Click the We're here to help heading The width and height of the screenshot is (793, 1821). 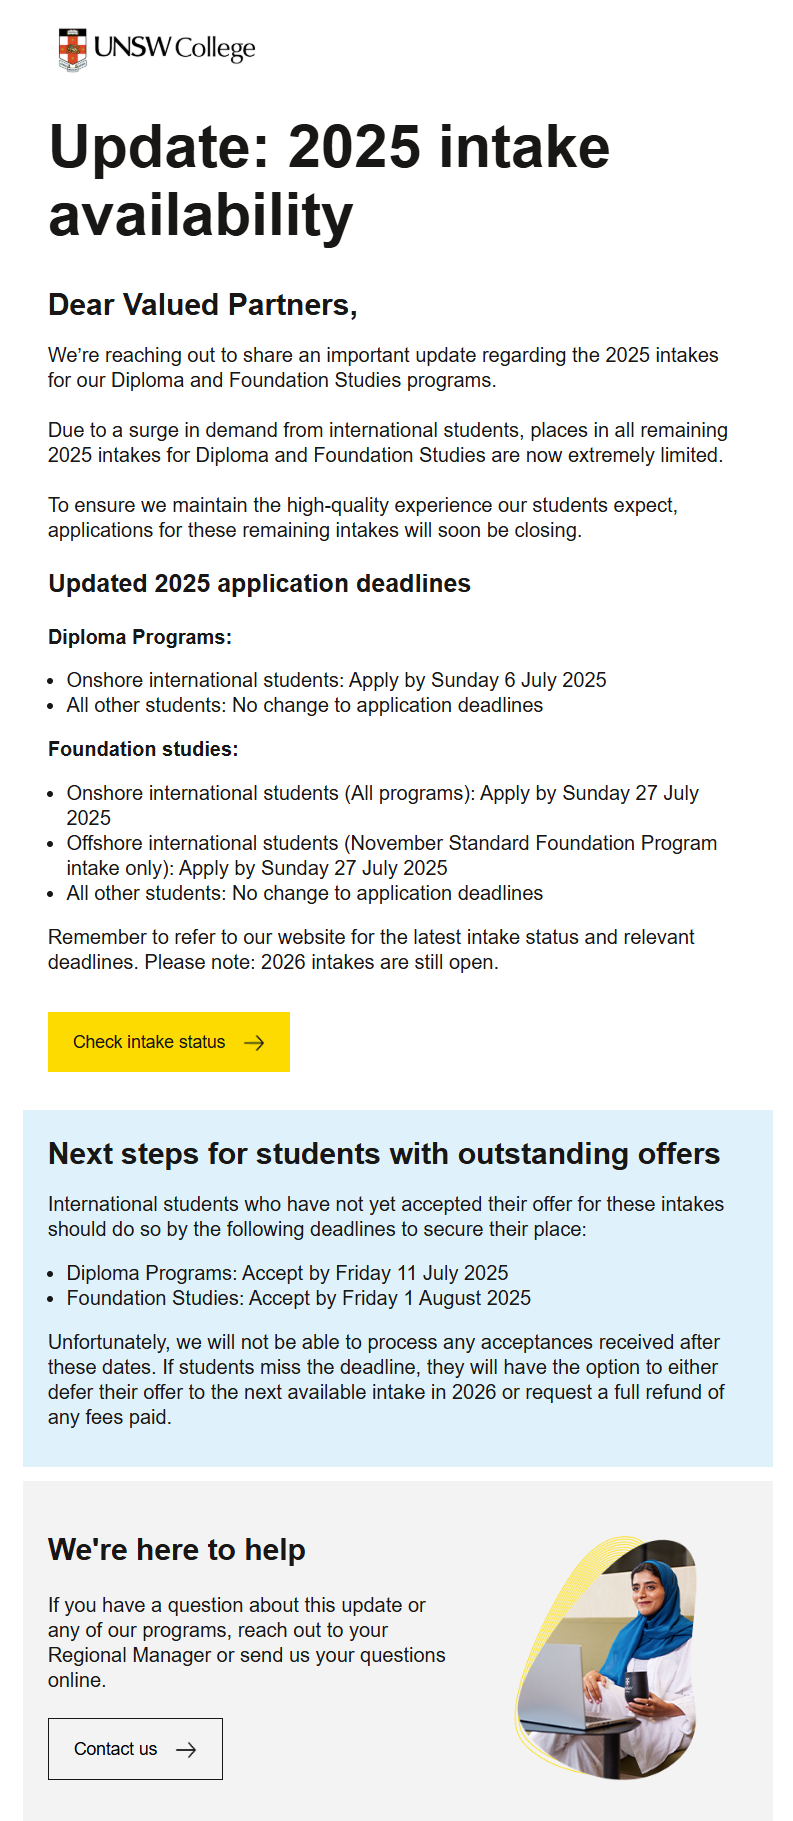(177, 1550)
